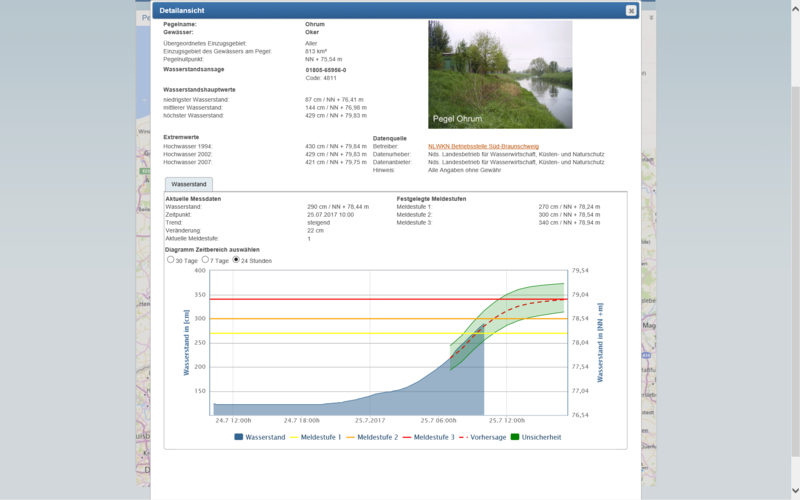Select the 7 Tage time range

tap(204, 260)
